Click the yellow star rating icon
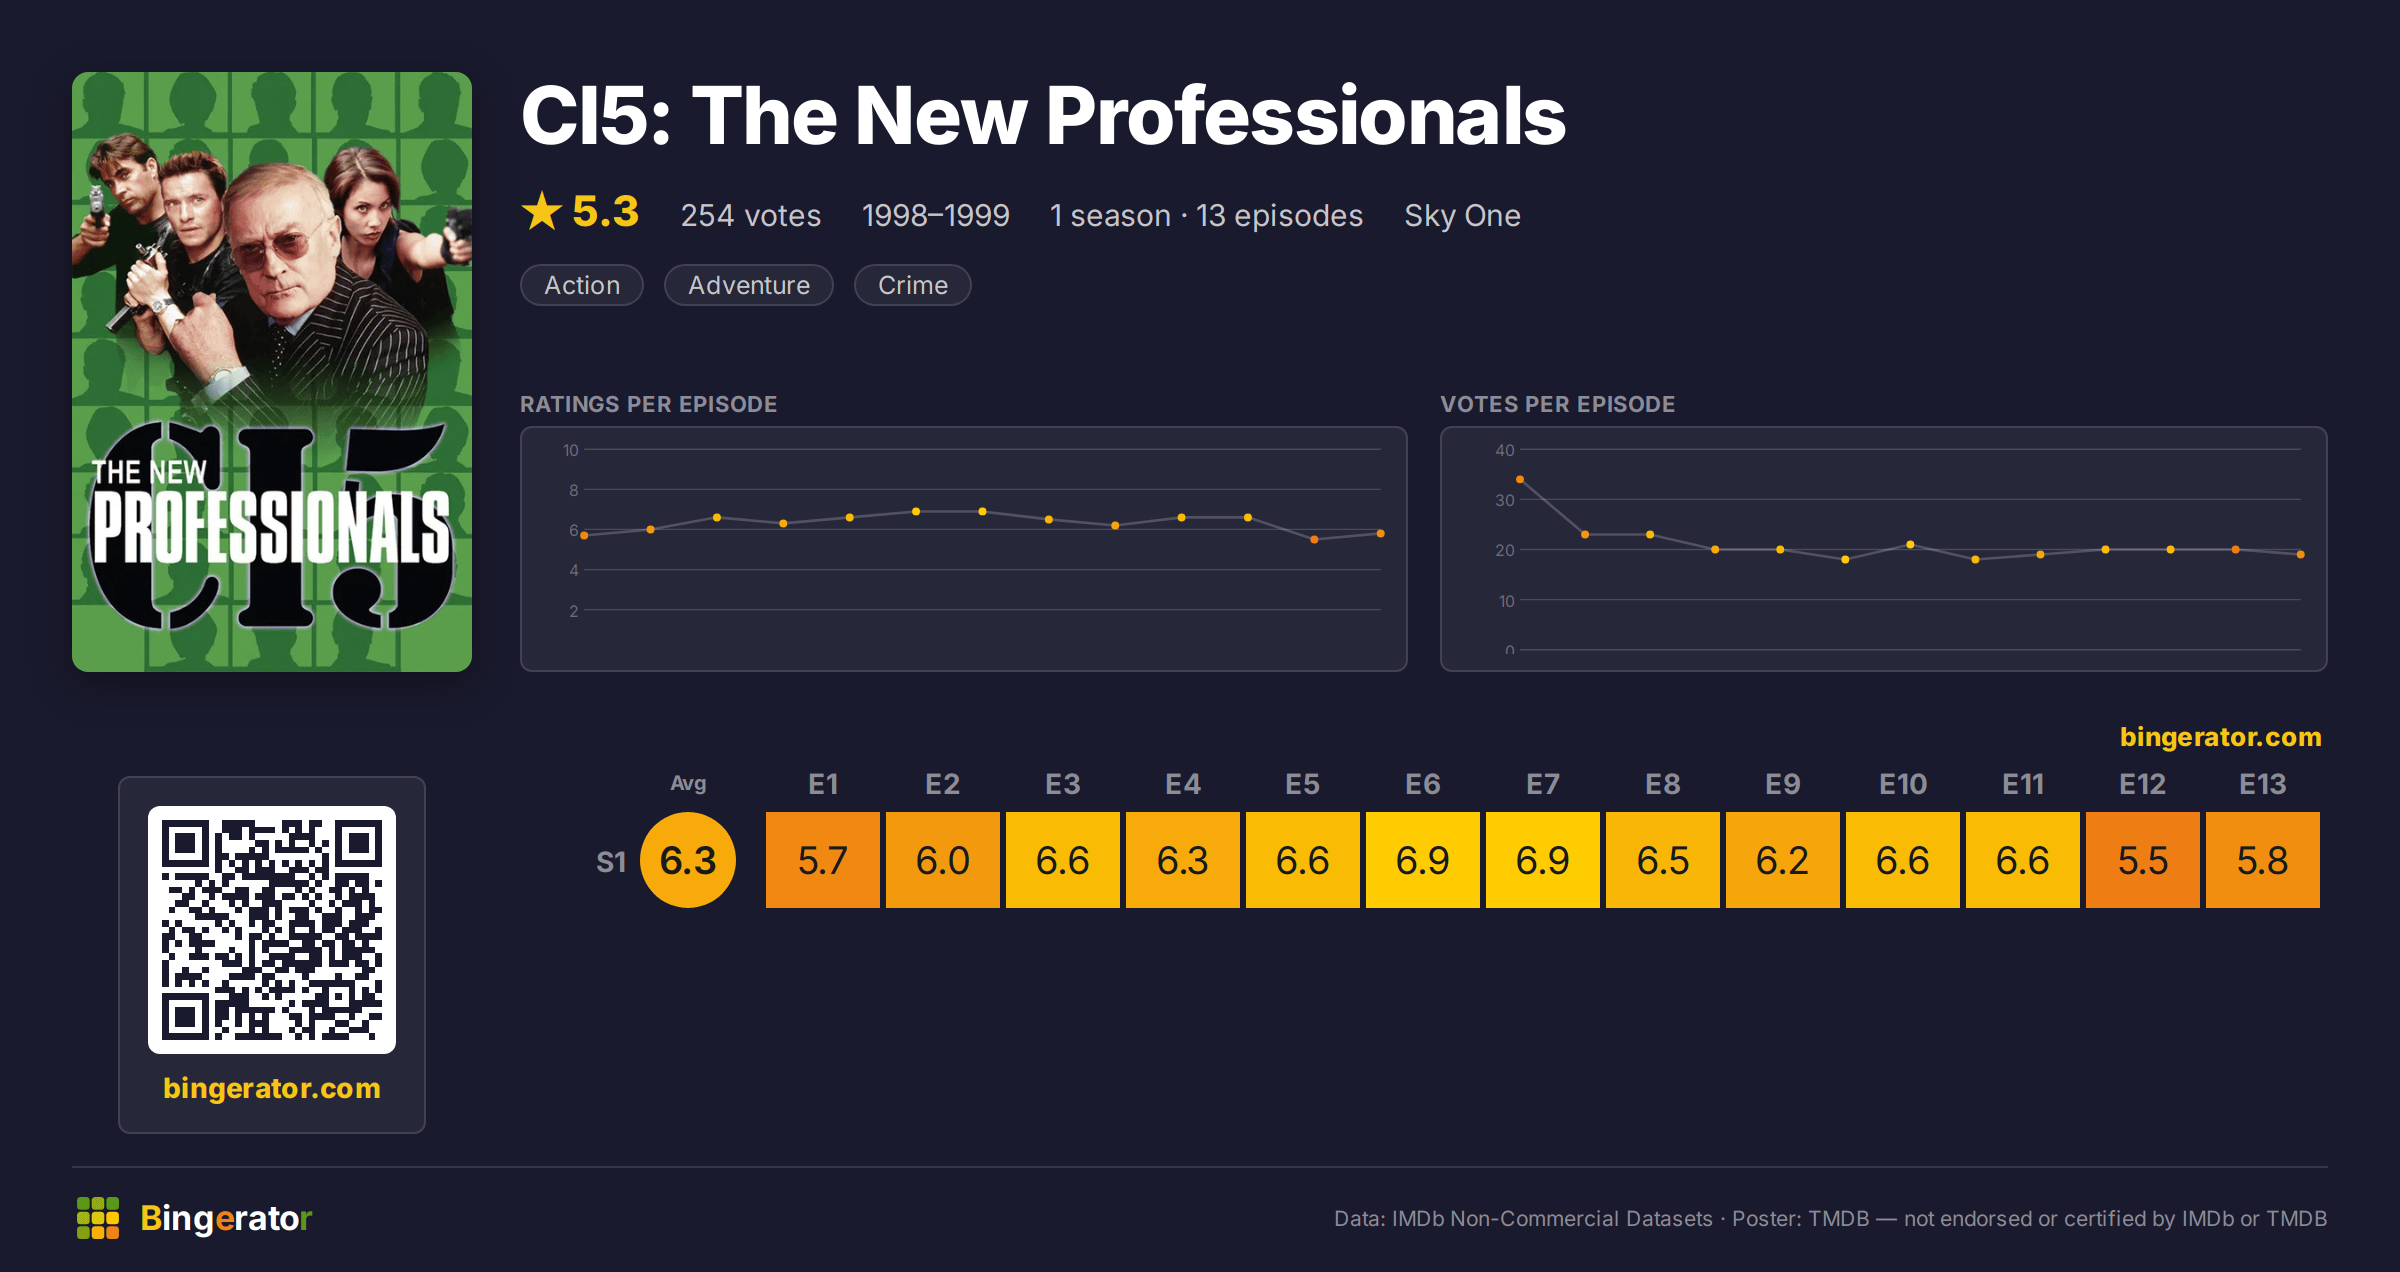Image resolution: width=2400 pixels, height=1272 pixels. pyautogui.click(x=542, y=212)
